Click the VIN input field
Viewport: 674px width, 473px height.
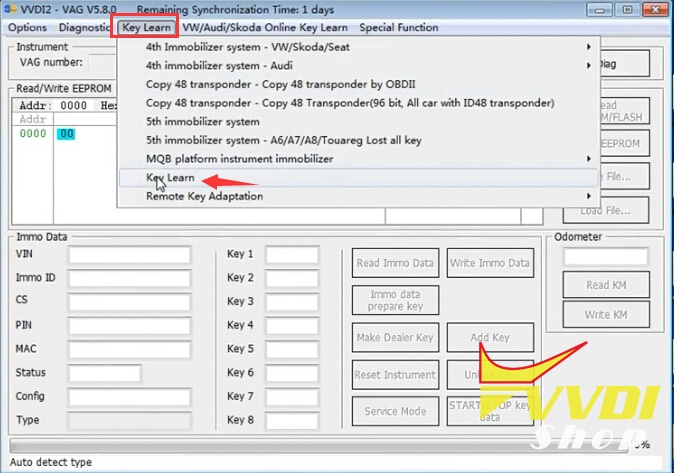[x=129, y=255]
